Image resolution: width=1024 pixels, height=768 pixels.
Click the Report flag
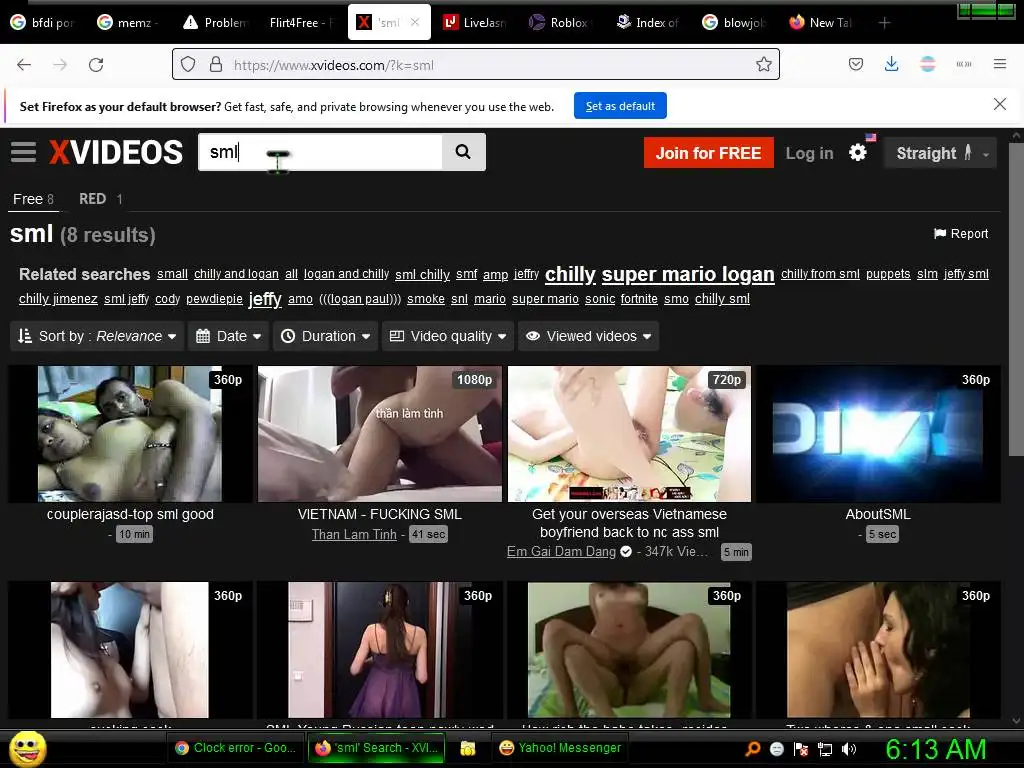point(961,234)
